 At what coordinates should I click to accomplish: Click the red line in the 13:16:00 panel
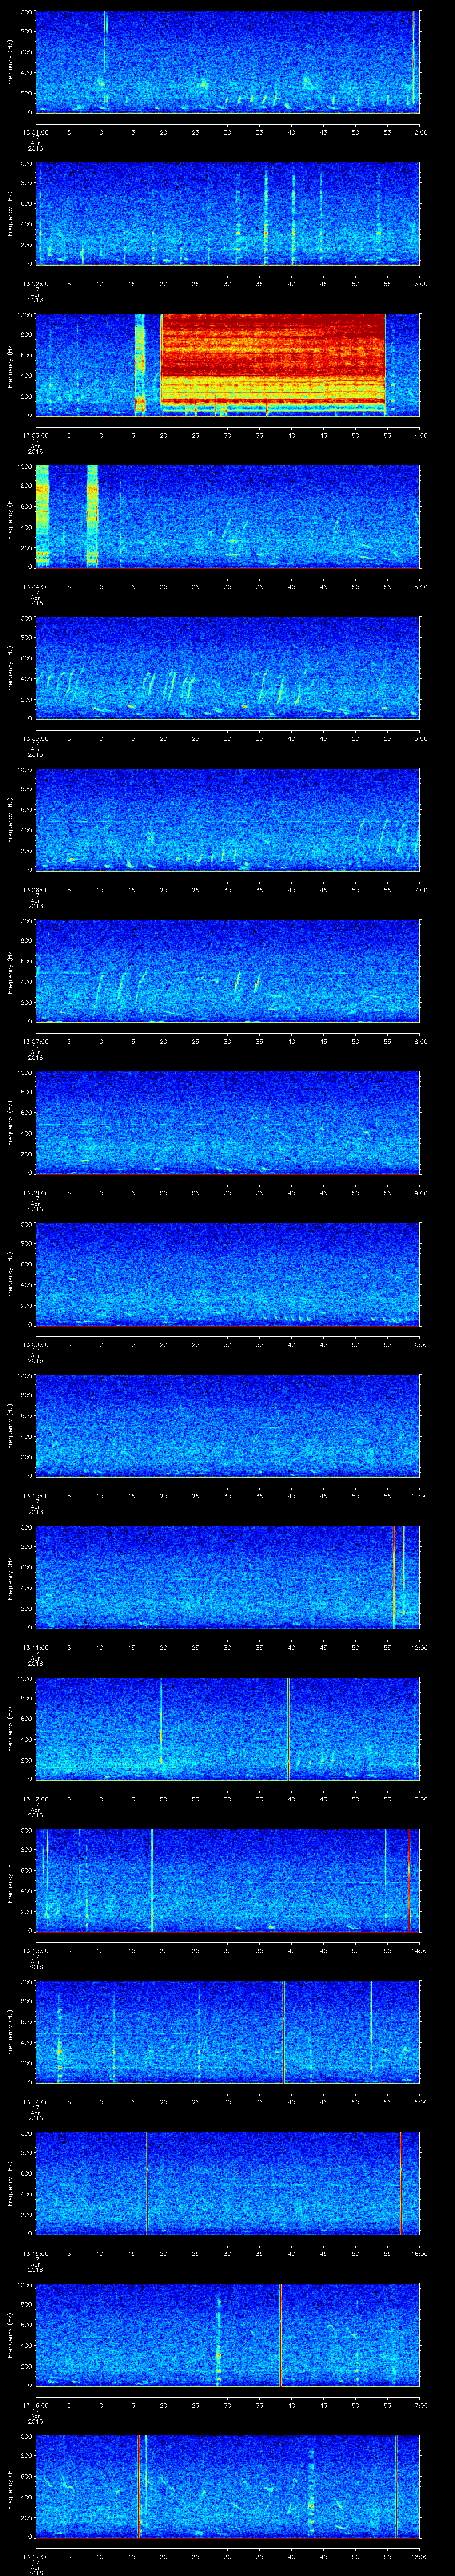281,2335
